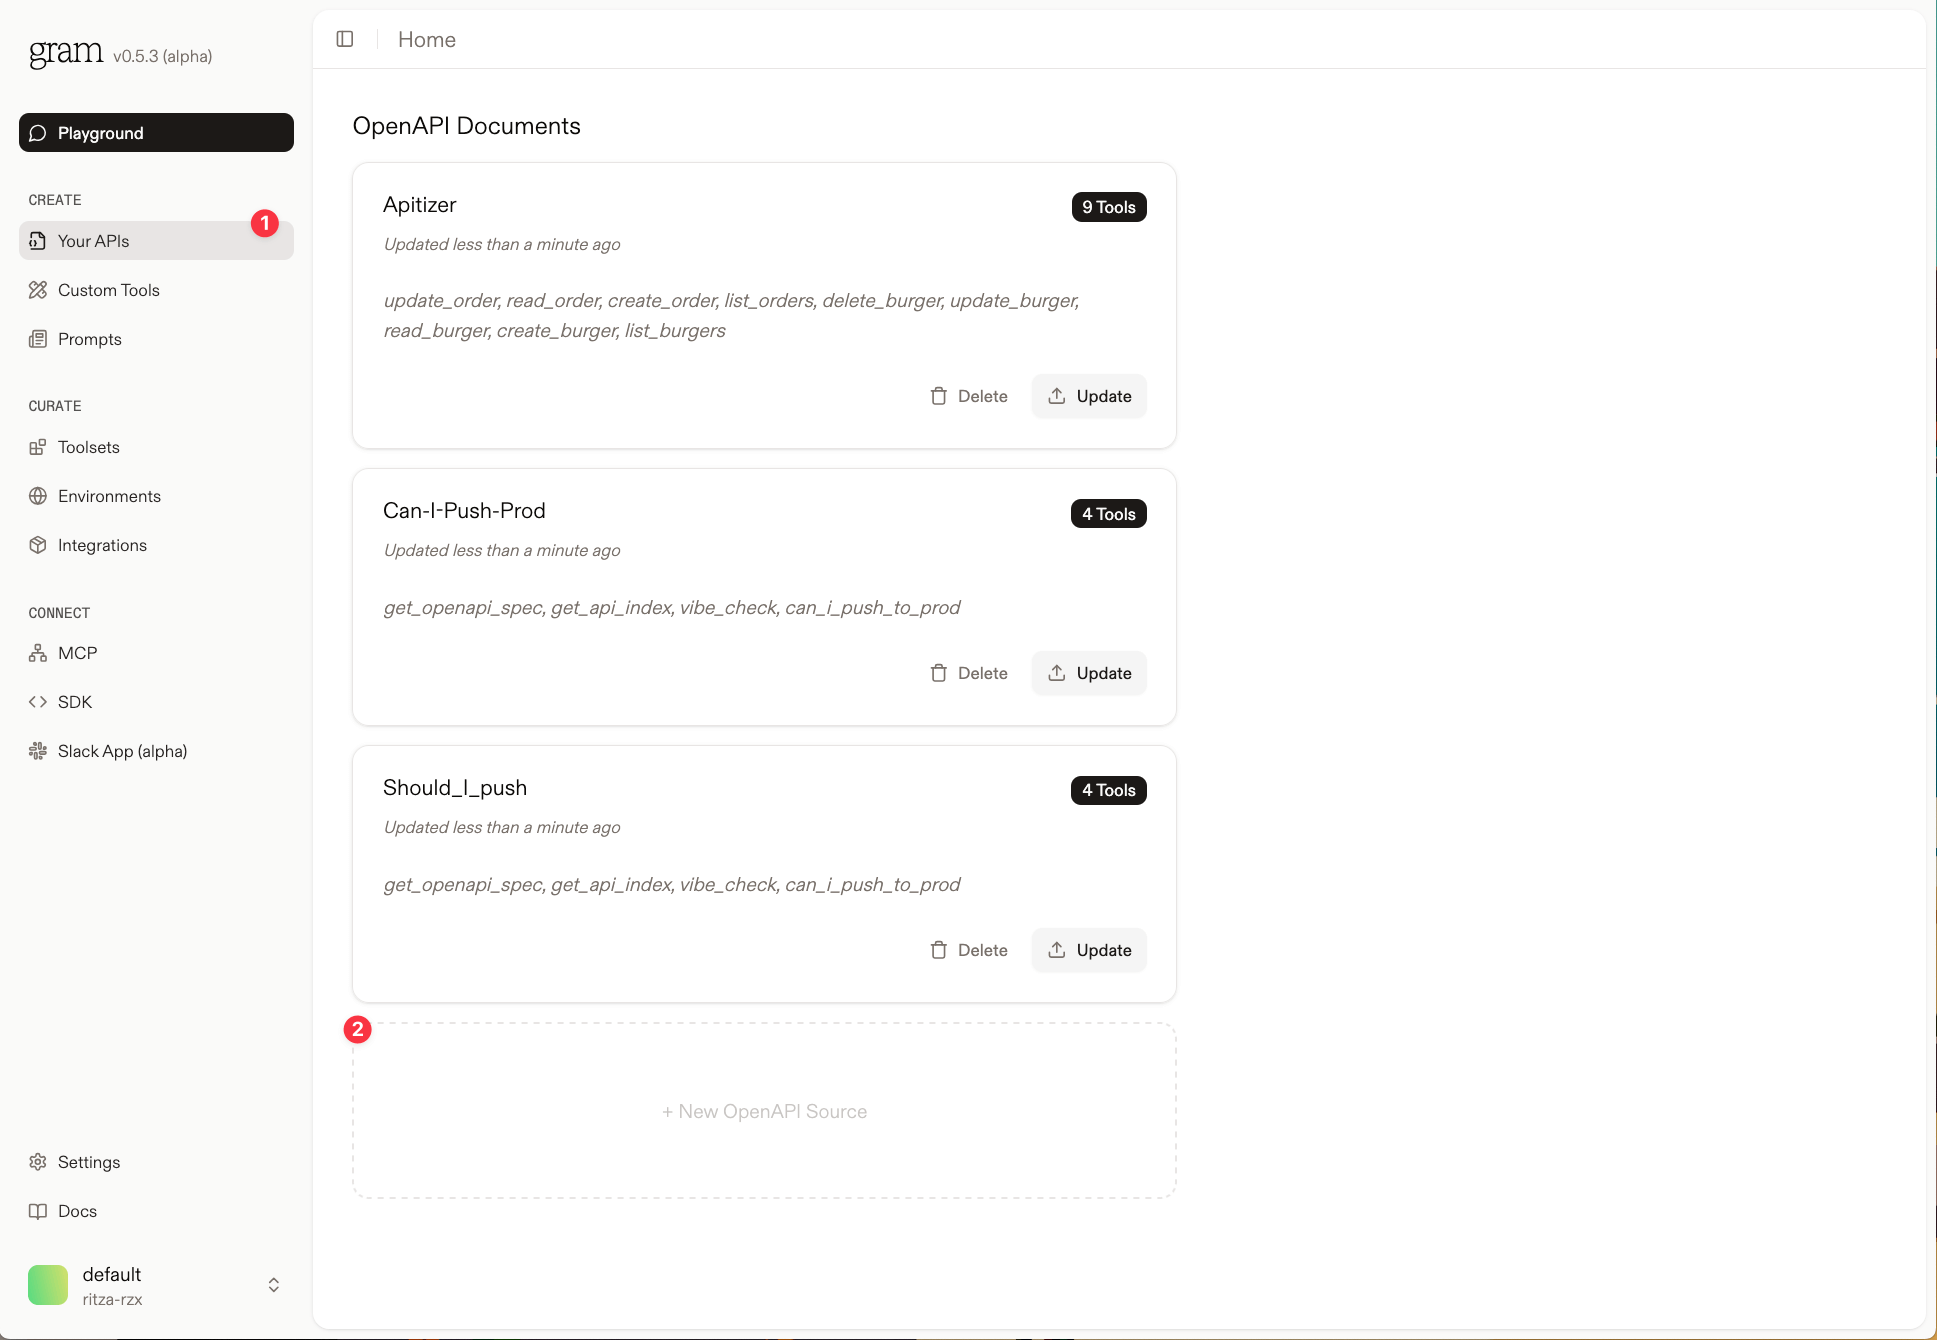Open Environments page
Image resolution: width=1937 pixels, height=1340 pixels.
click(156, 496)
